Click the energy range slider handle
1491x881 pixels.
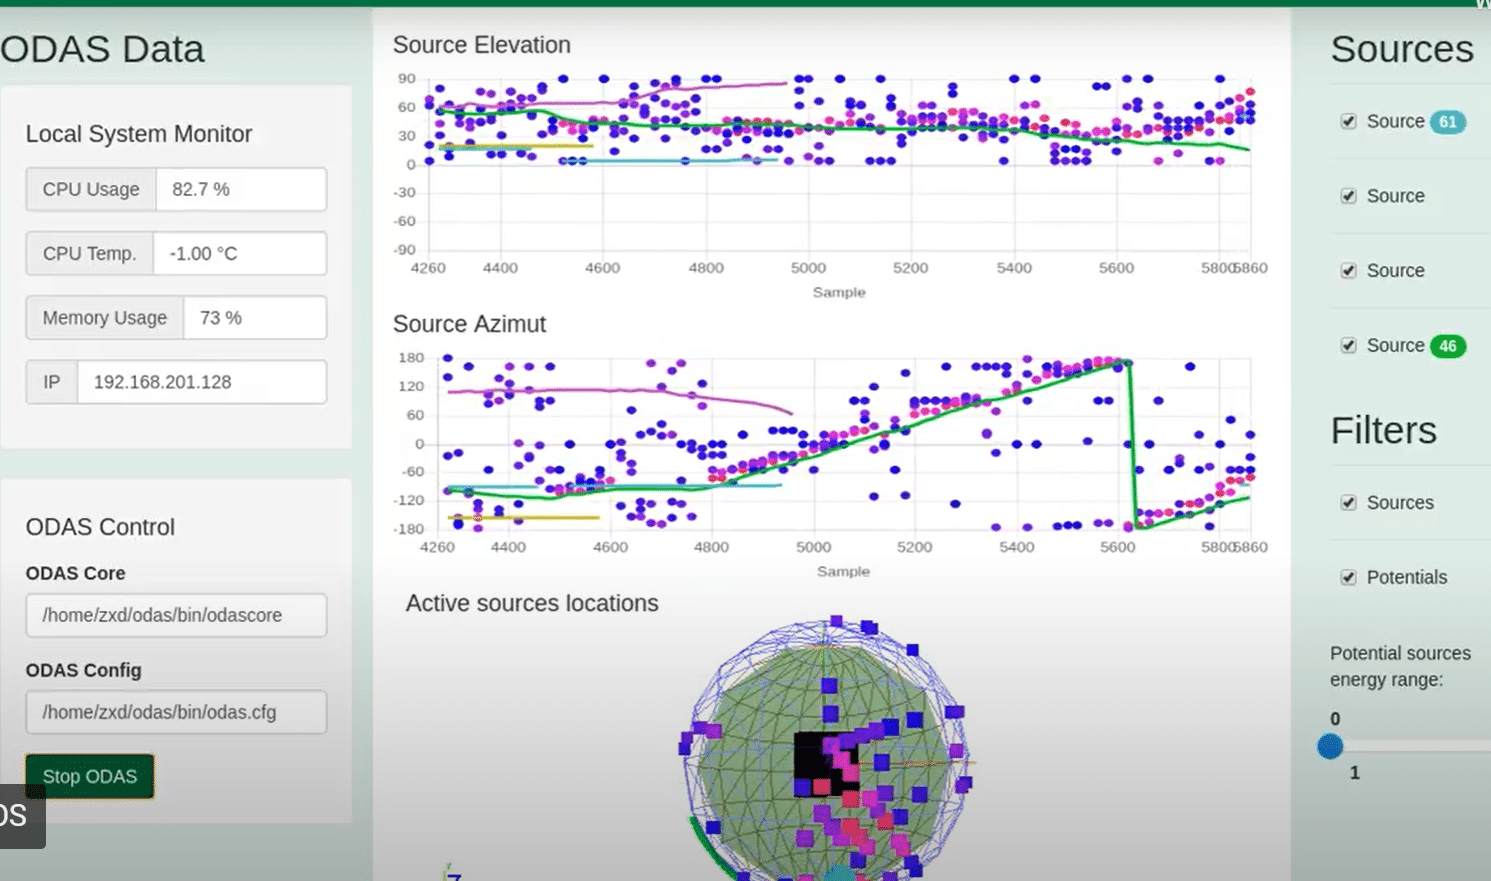(x=1330, y=746)
